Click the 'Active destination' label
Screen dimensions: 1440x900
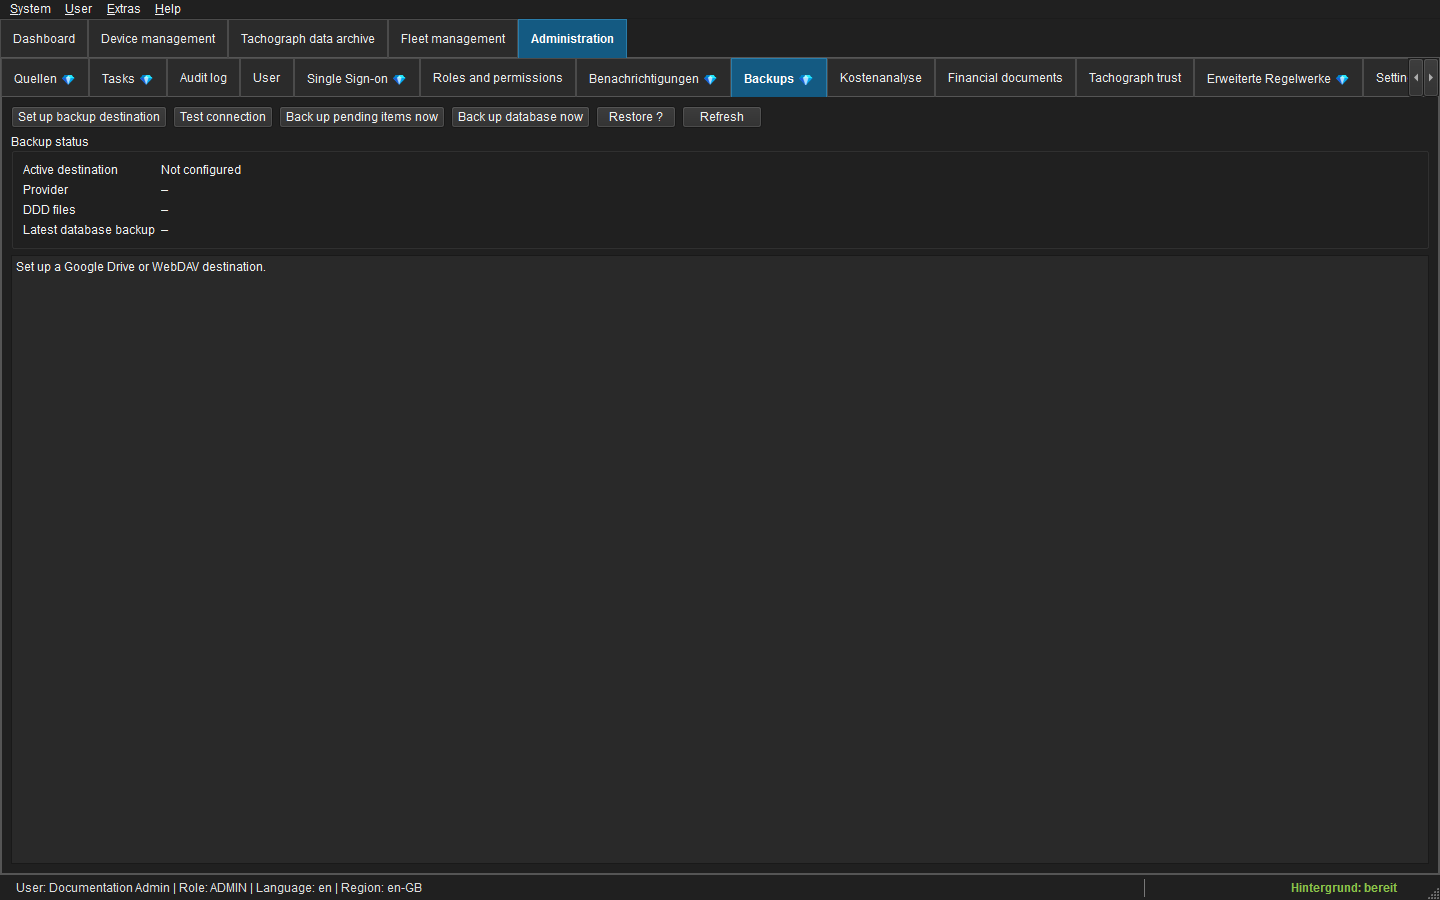70,170
